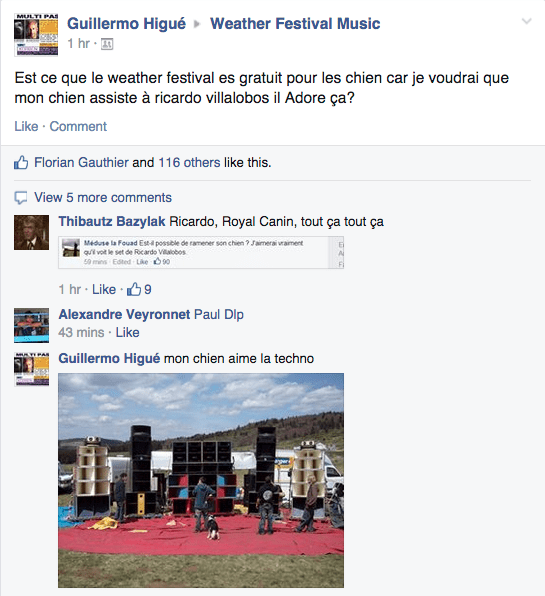Screen dimensions: 545x596
Task: Open Alexandre Veyronnet's avatar
Action: [x=32, y=325]
